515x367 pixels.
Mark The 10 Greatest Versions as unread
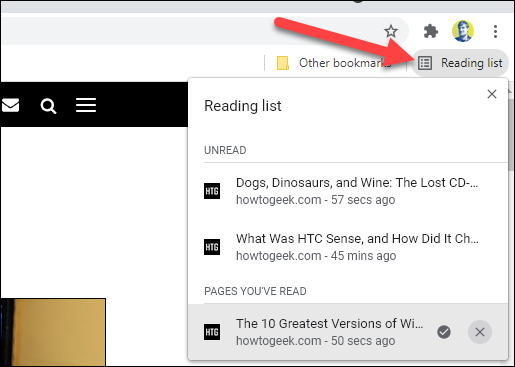coord(444,332)
